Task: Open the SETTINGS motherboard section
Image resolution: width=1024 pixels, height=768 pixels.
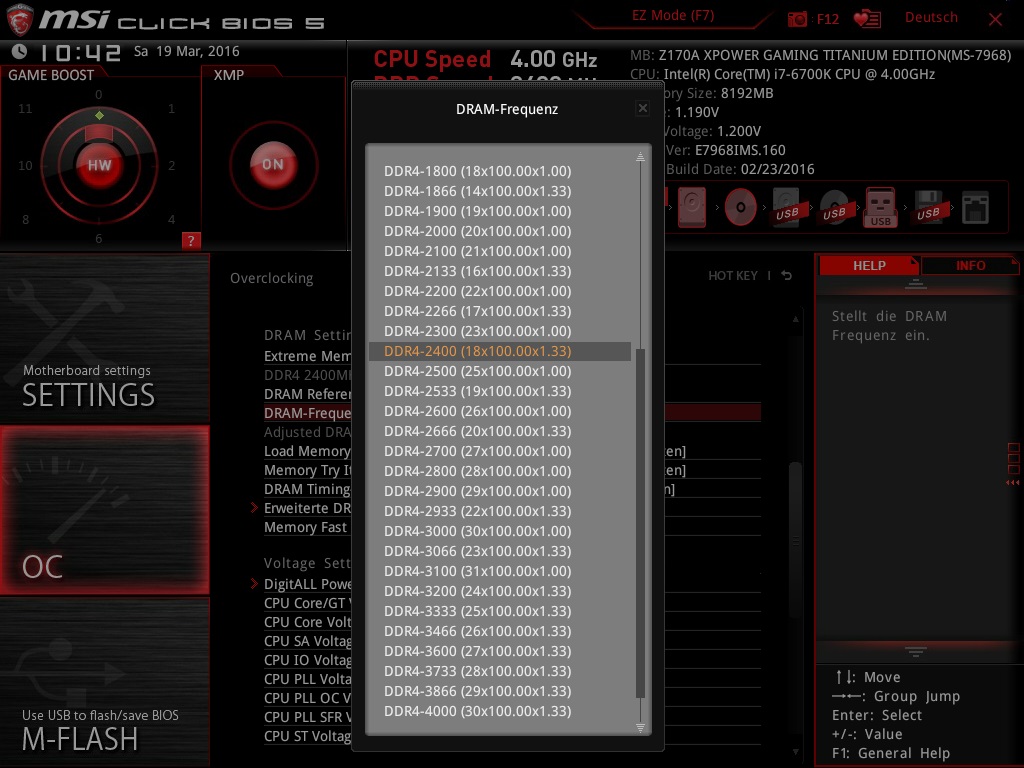Action: pyautogui.click(x=104, y=338)
